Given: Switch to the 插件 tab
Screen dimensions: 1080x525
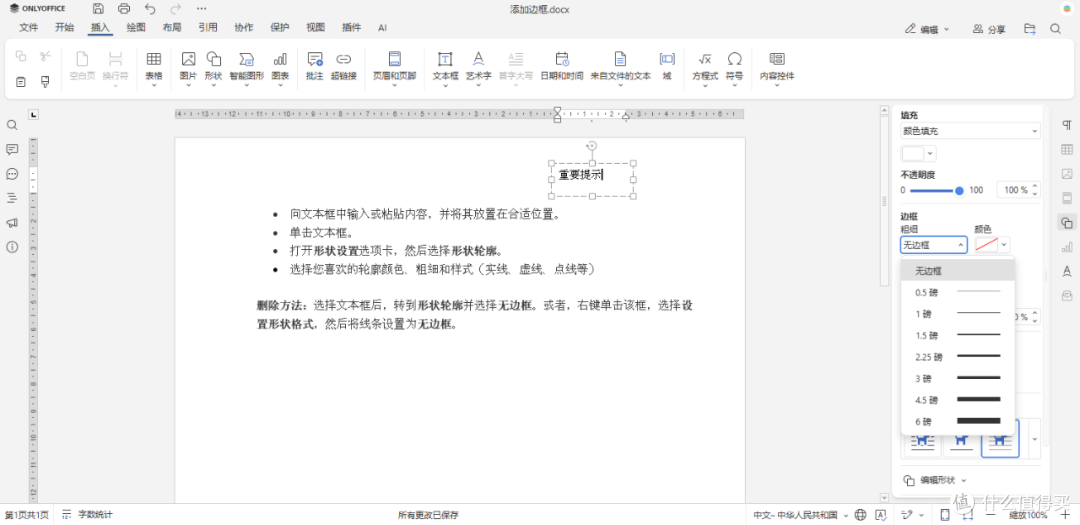Looking at the screenshot, I should pos(351,28).
